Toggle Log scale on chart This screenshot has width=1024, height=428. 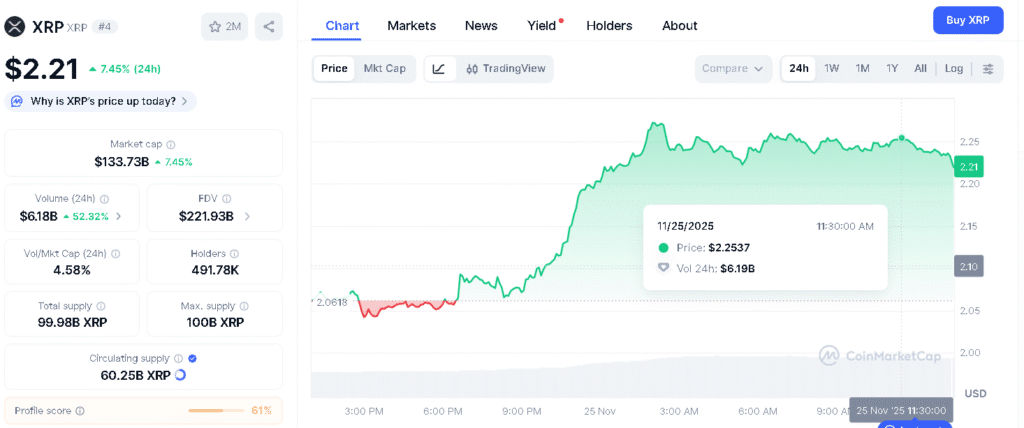pos(953,69)
